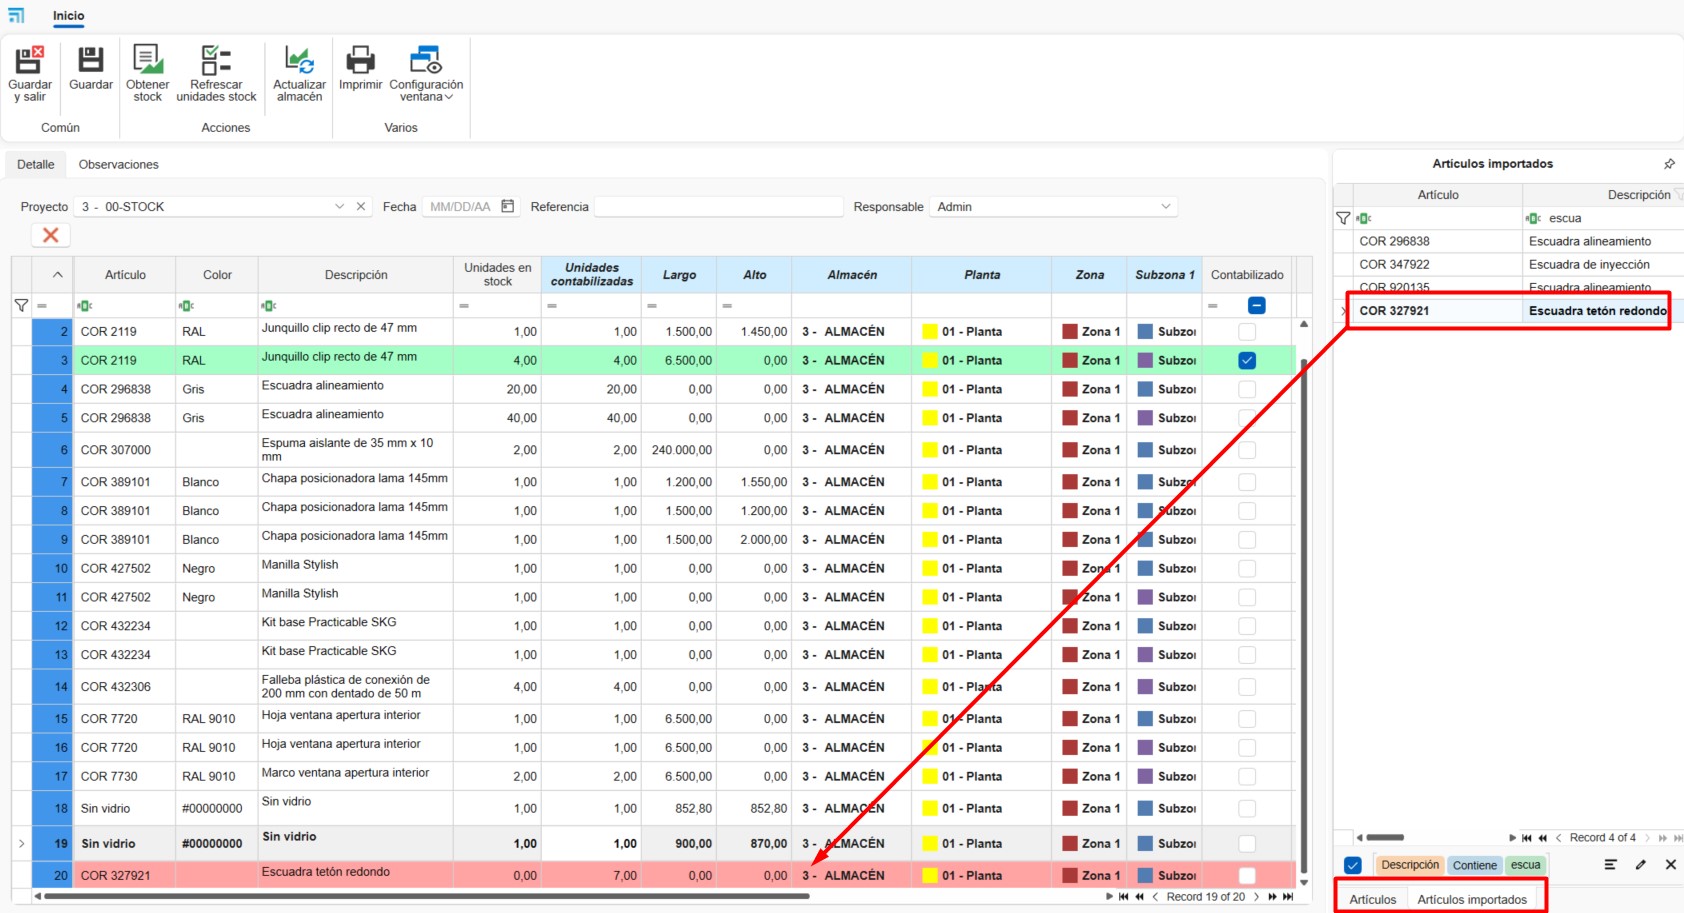Viewport: 1684px width, 913px height.
Task: Check Contabilizado for row 2
Action: point(1246,332)
